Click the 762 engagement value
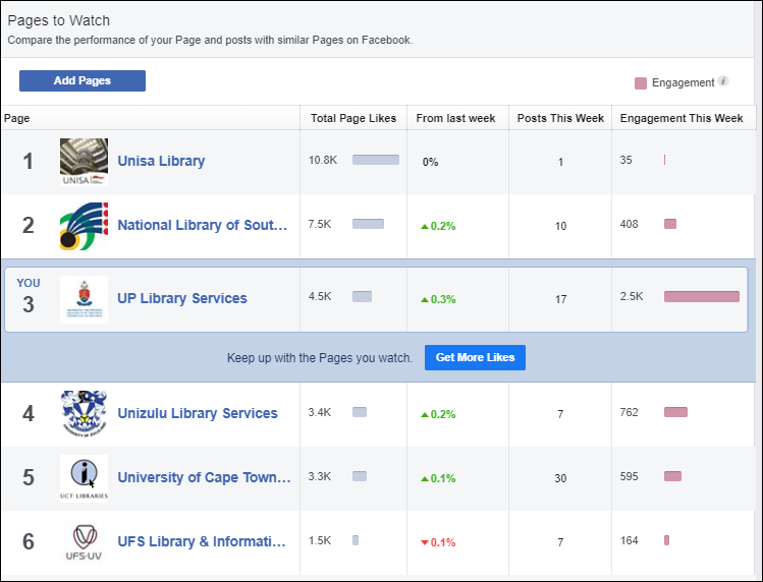The height and width of the screenshot is (582, 763). pos(629,412)
